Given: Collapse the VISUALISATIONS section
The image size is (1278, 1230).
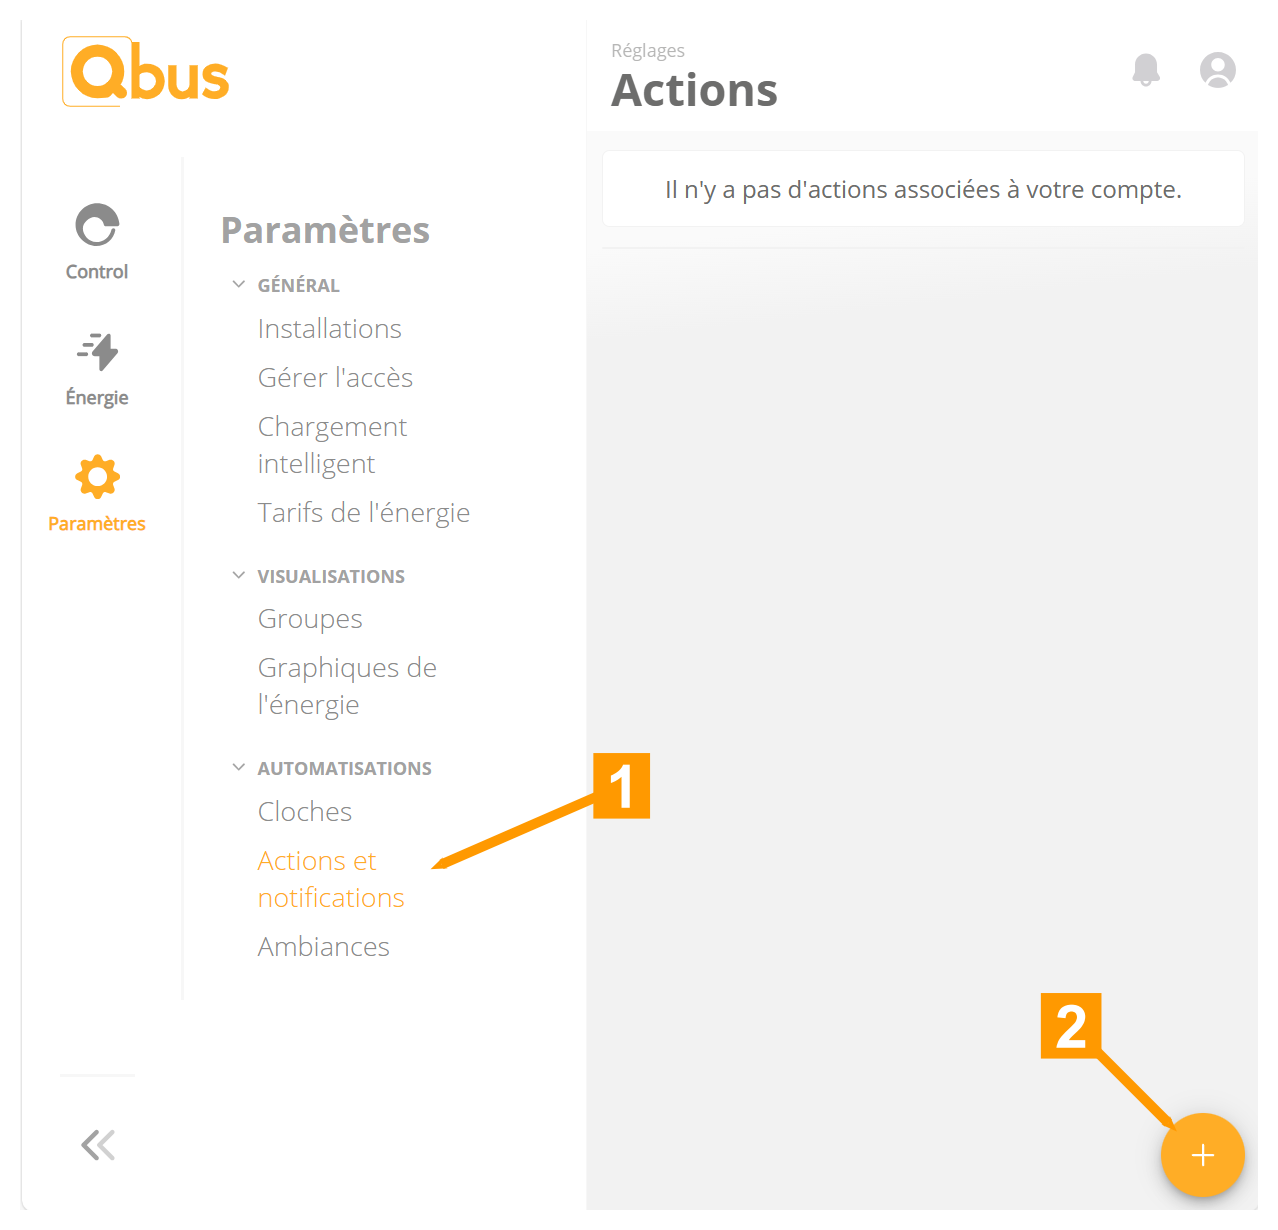Looking at the screenshot, I should 238,574.
